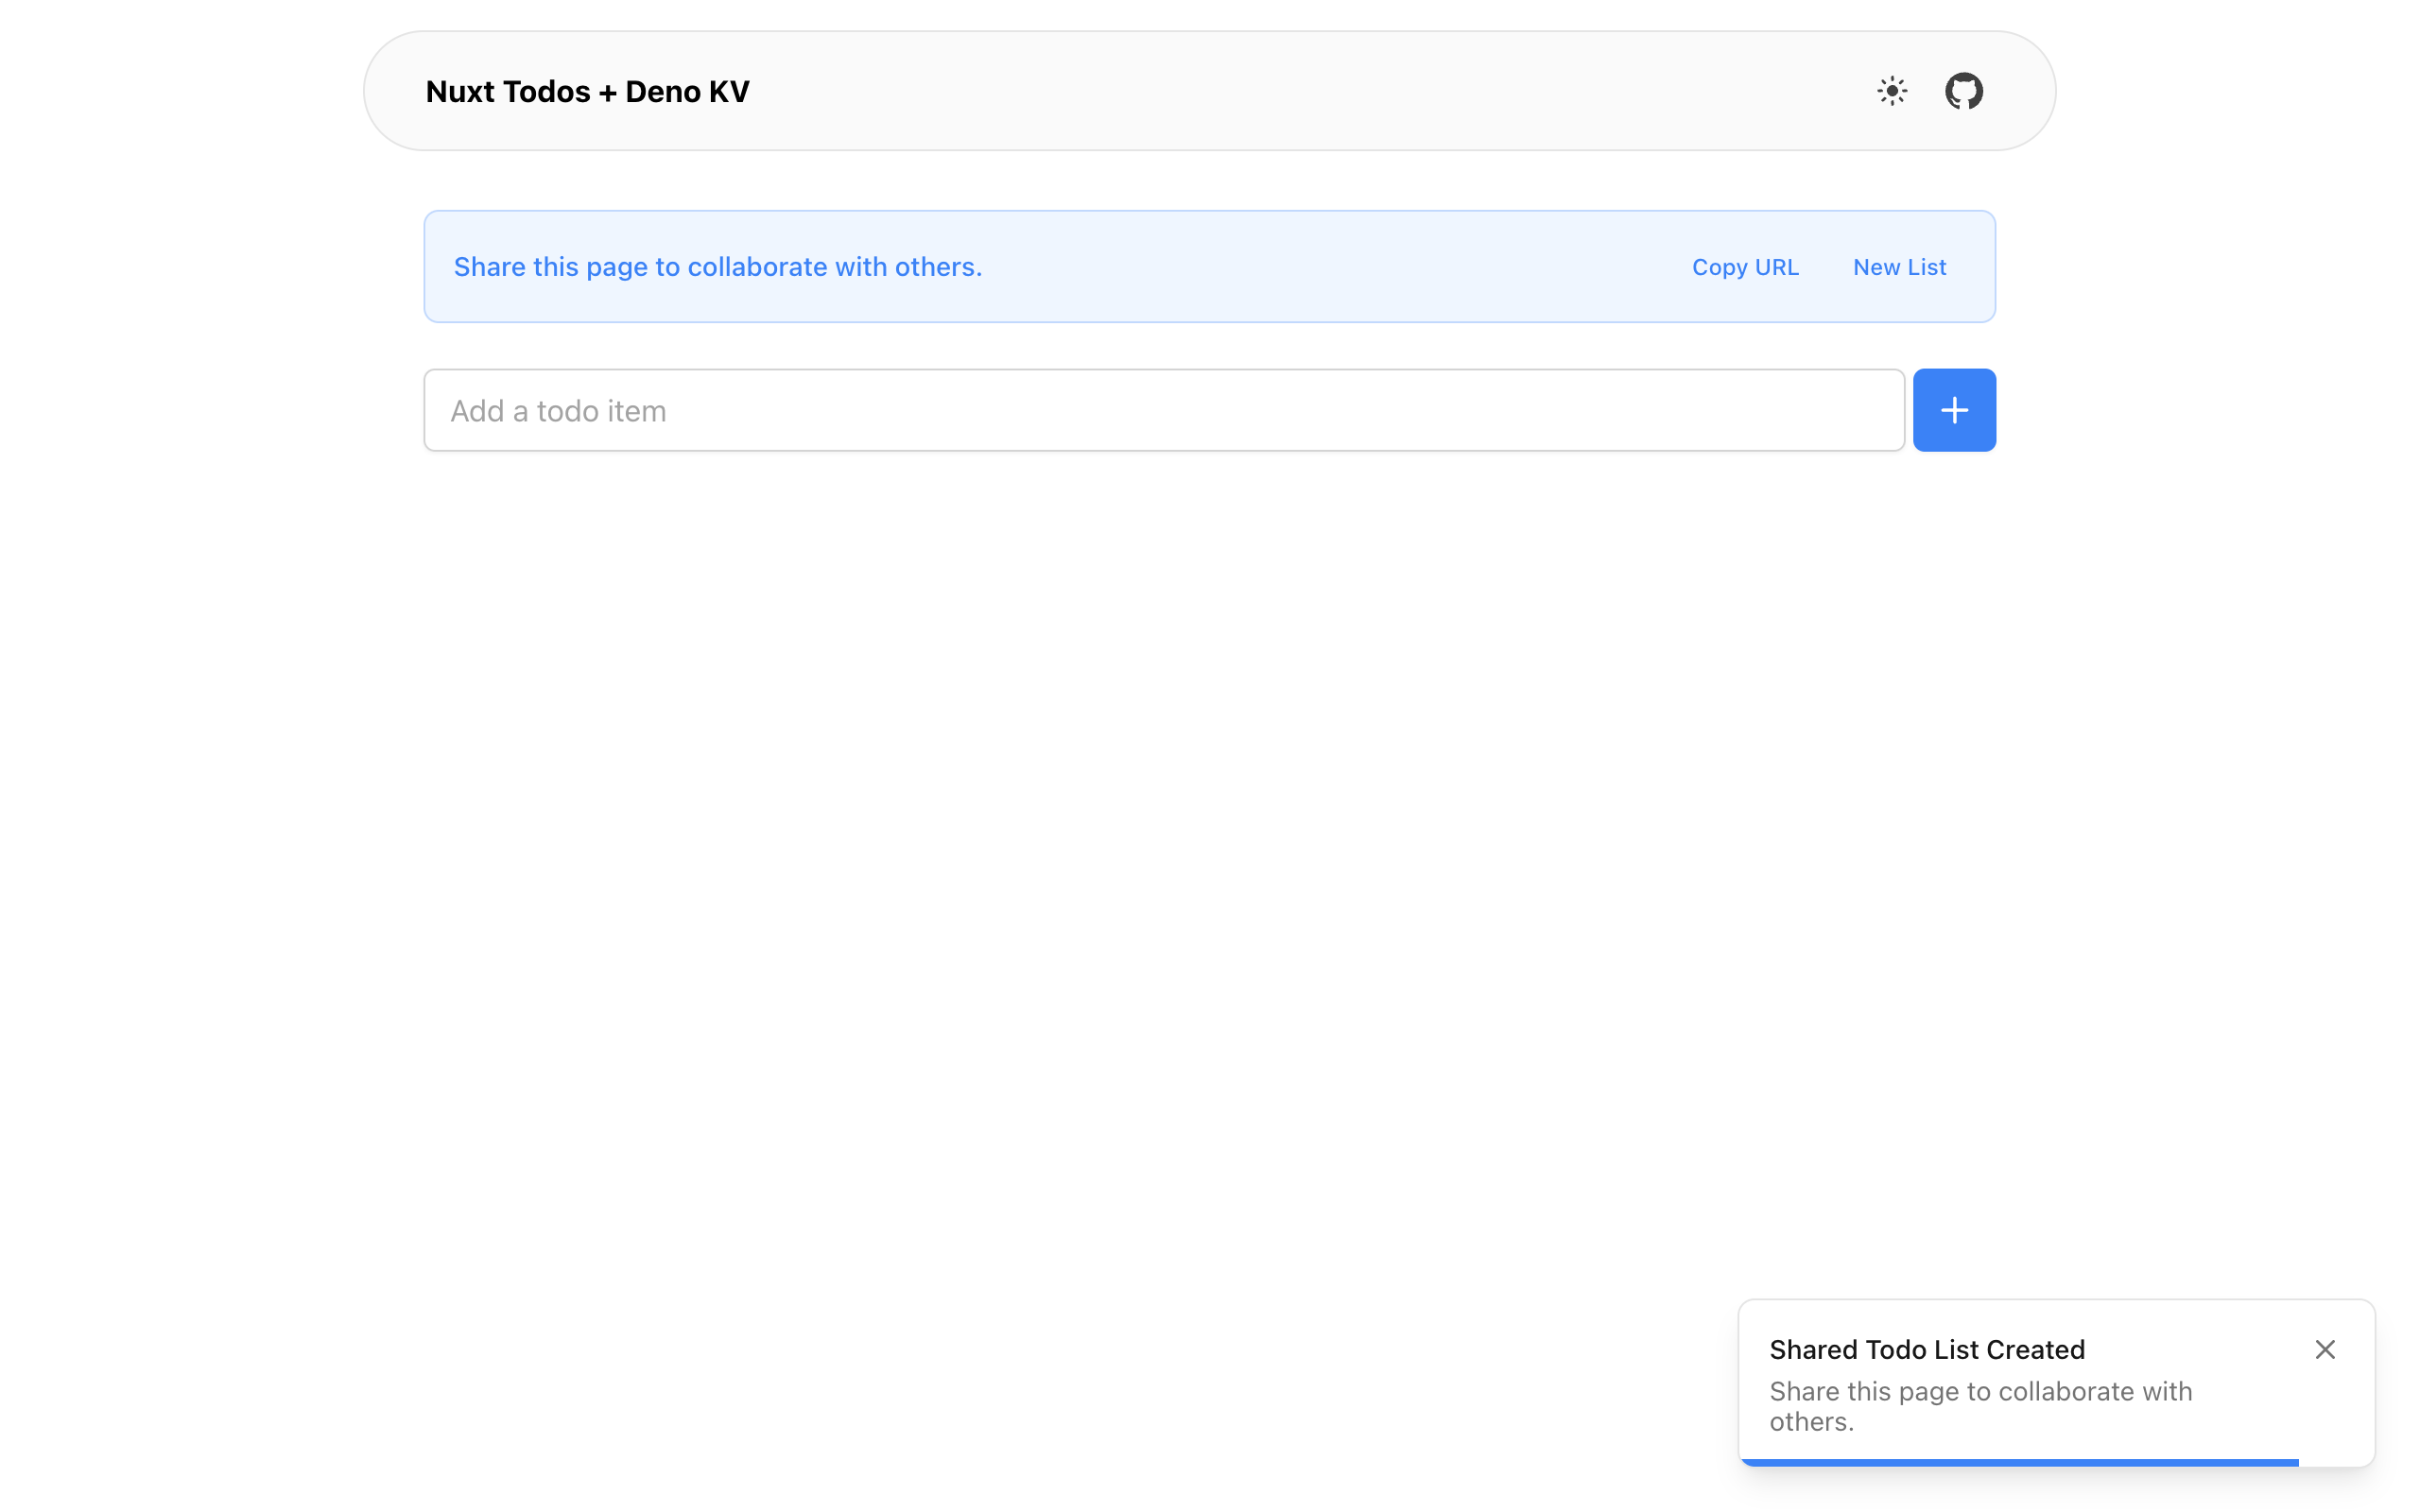This screenshot has width=2420, height=1512.
Task: Click the header bar's empty middle area
Action: pos(1300,91)
